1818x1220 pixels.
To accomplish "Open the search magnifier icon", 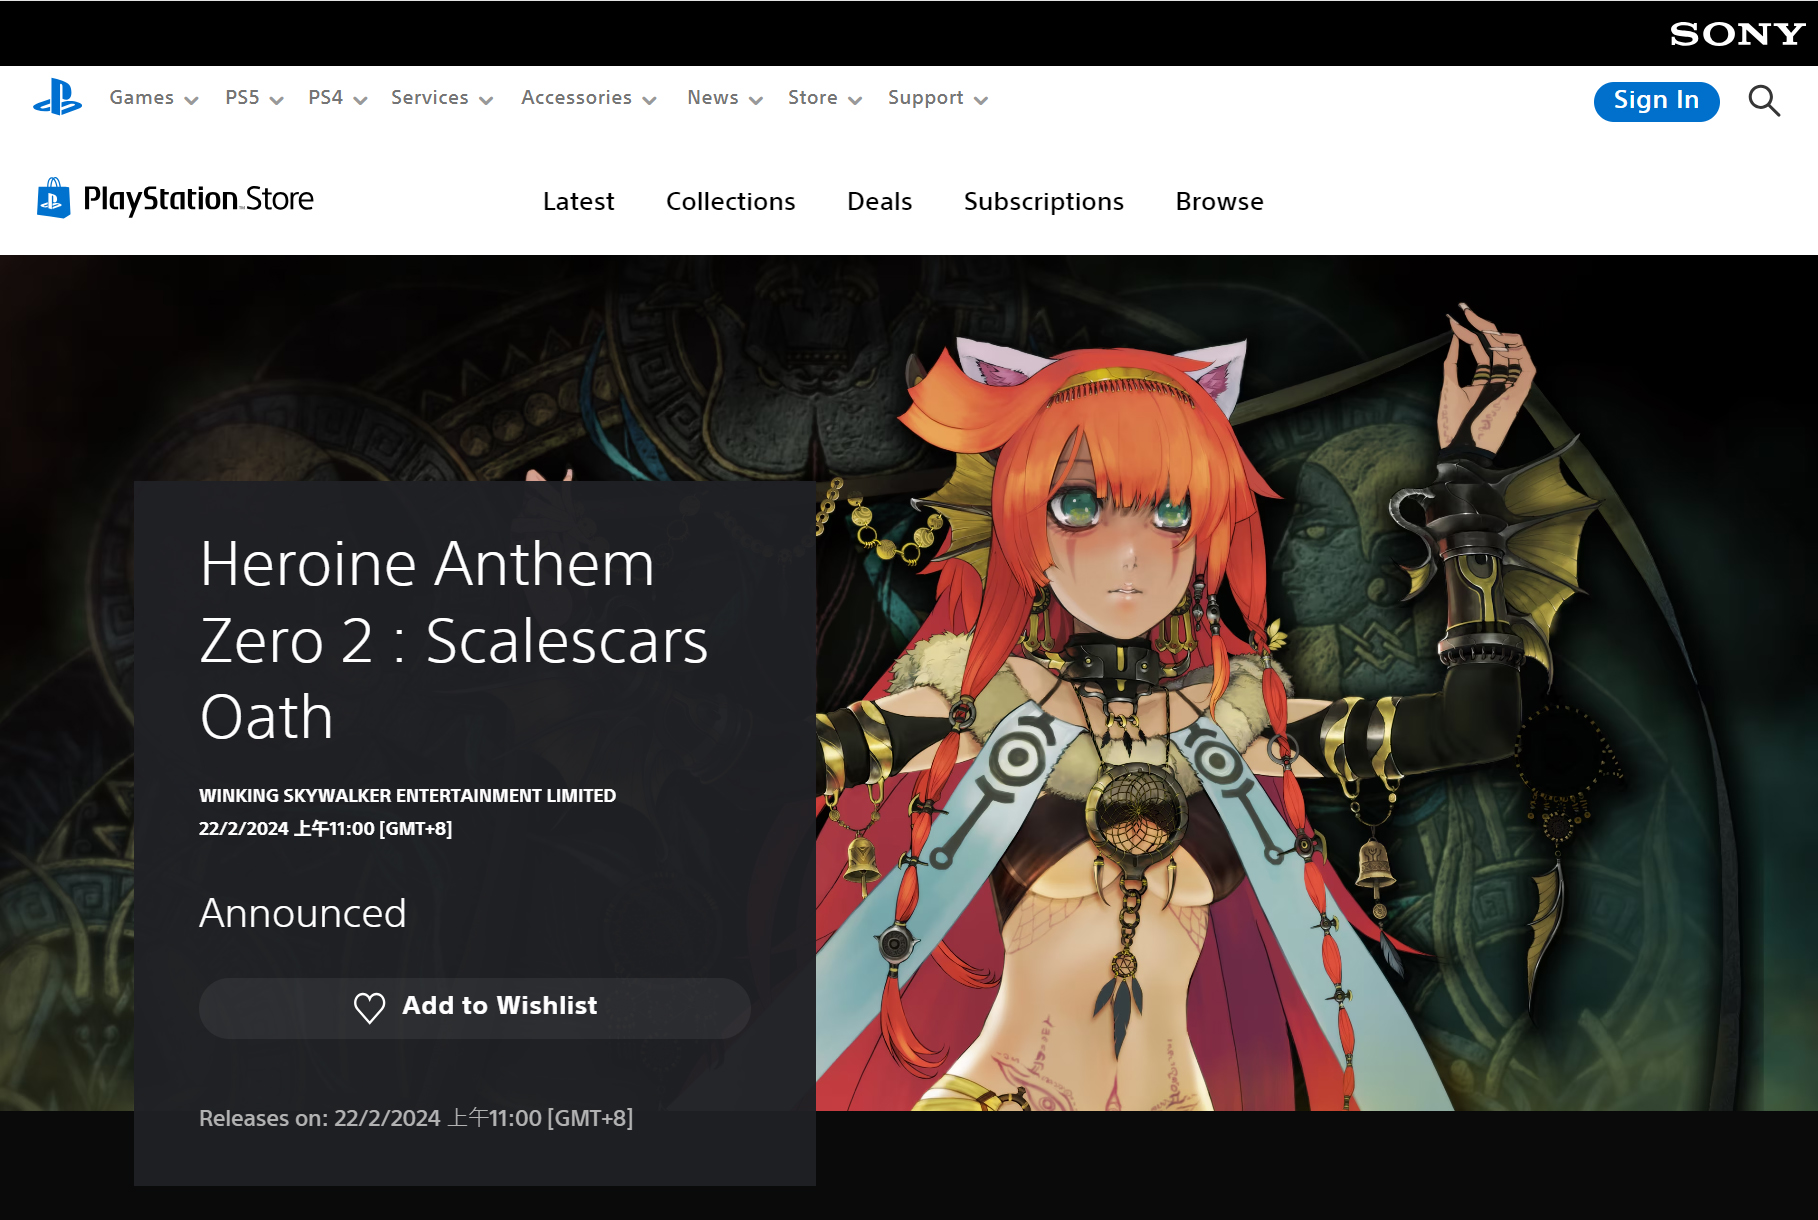I will tap(1764, 101).
